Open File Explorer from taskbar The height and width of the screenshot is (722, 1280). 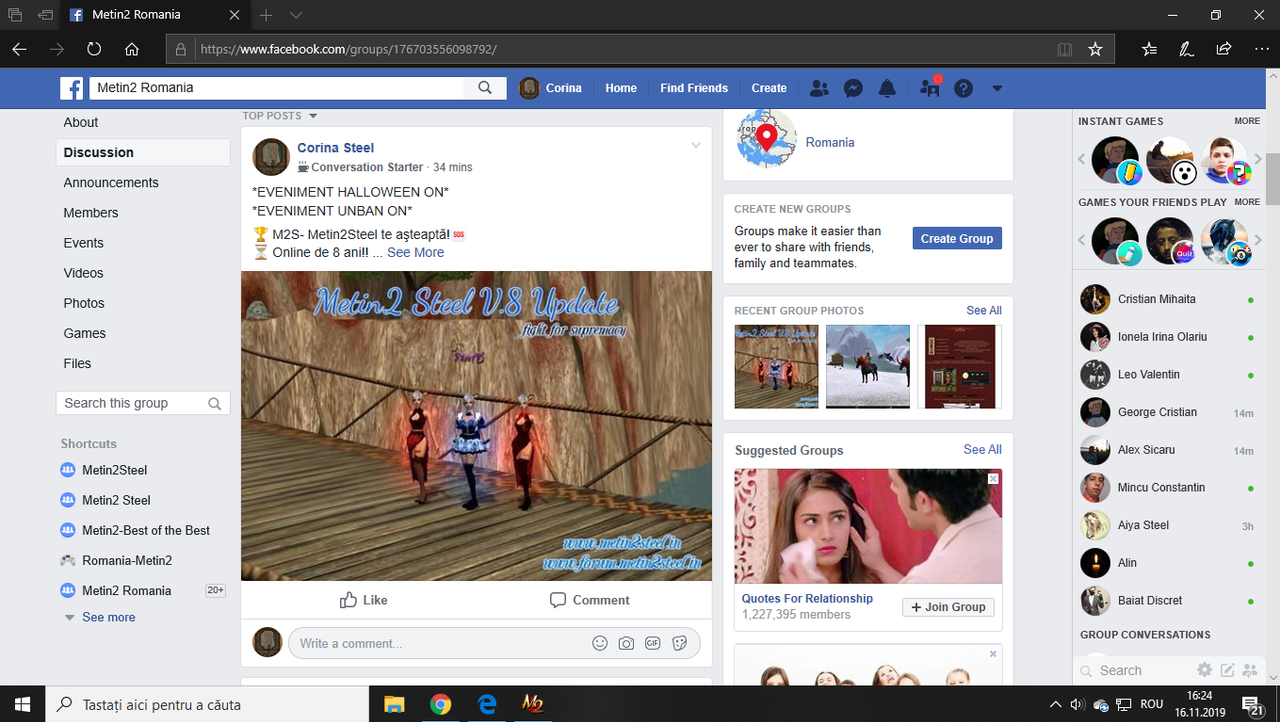pos(394,704)
